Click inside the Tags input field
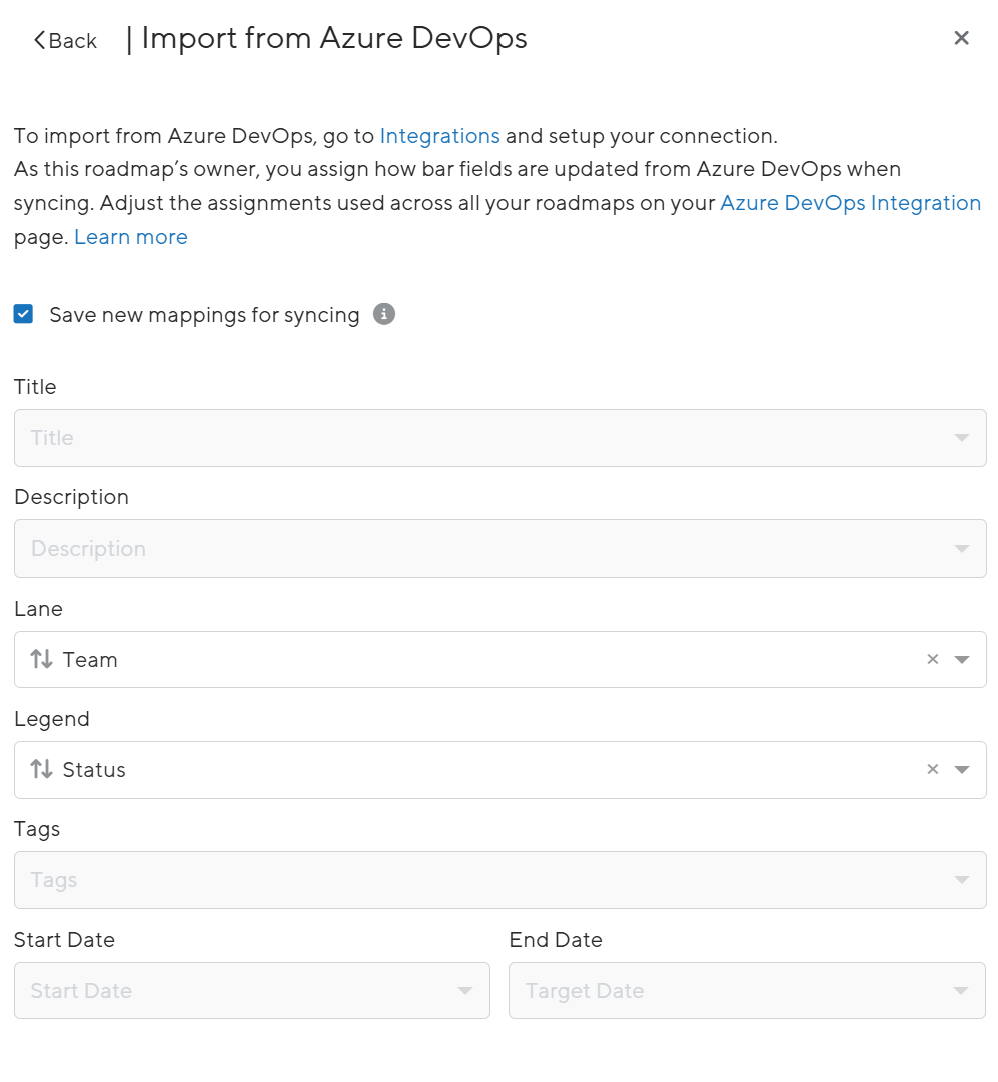The image size is (998, 1082). click(400, 880)
